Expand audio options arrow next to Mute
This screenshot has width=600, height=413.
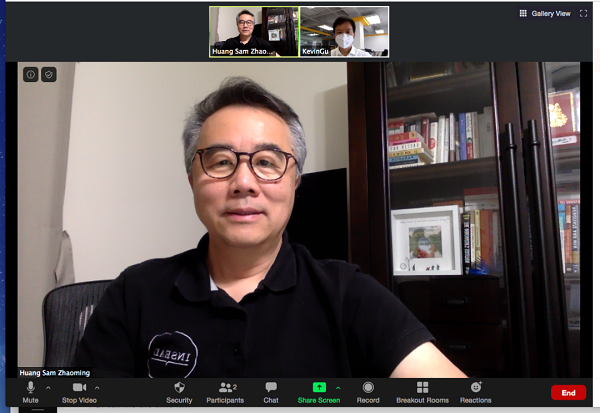pos(48,387)
